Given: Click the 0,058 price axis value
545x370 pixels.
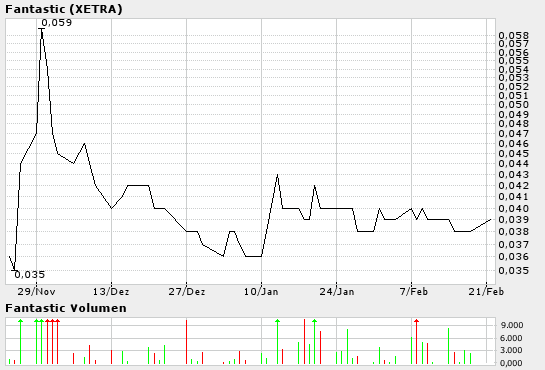Looking at the screenshot, I should [x=514, y=35].
